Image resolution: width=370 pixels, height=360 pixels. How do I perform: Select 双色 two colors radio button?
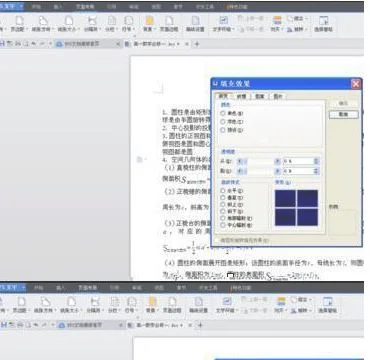pyautogui.click(x=223, y=122)
